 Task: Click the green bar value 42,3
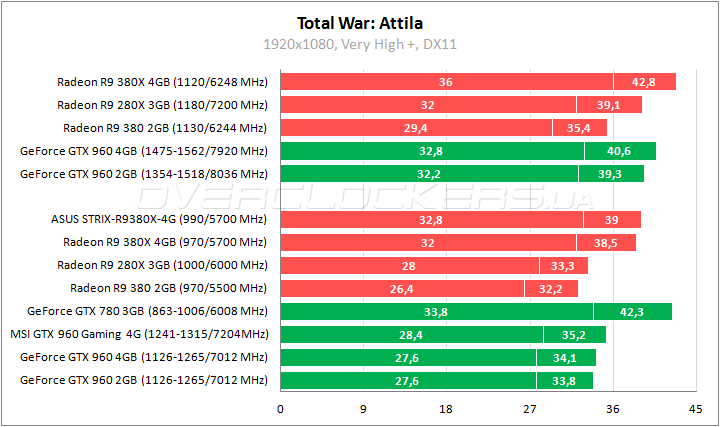tap(631, 311)
